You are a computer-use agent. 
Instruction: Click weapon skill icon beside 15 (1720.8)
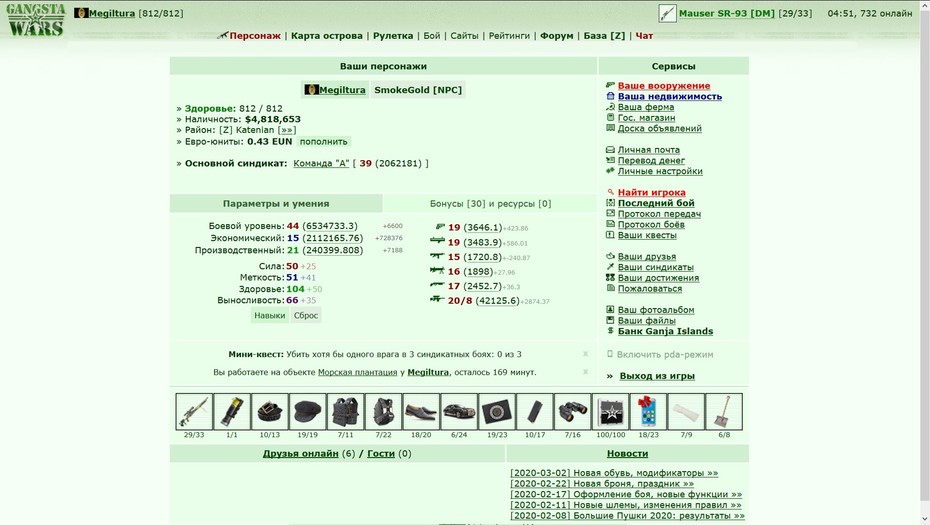(438, 256)
